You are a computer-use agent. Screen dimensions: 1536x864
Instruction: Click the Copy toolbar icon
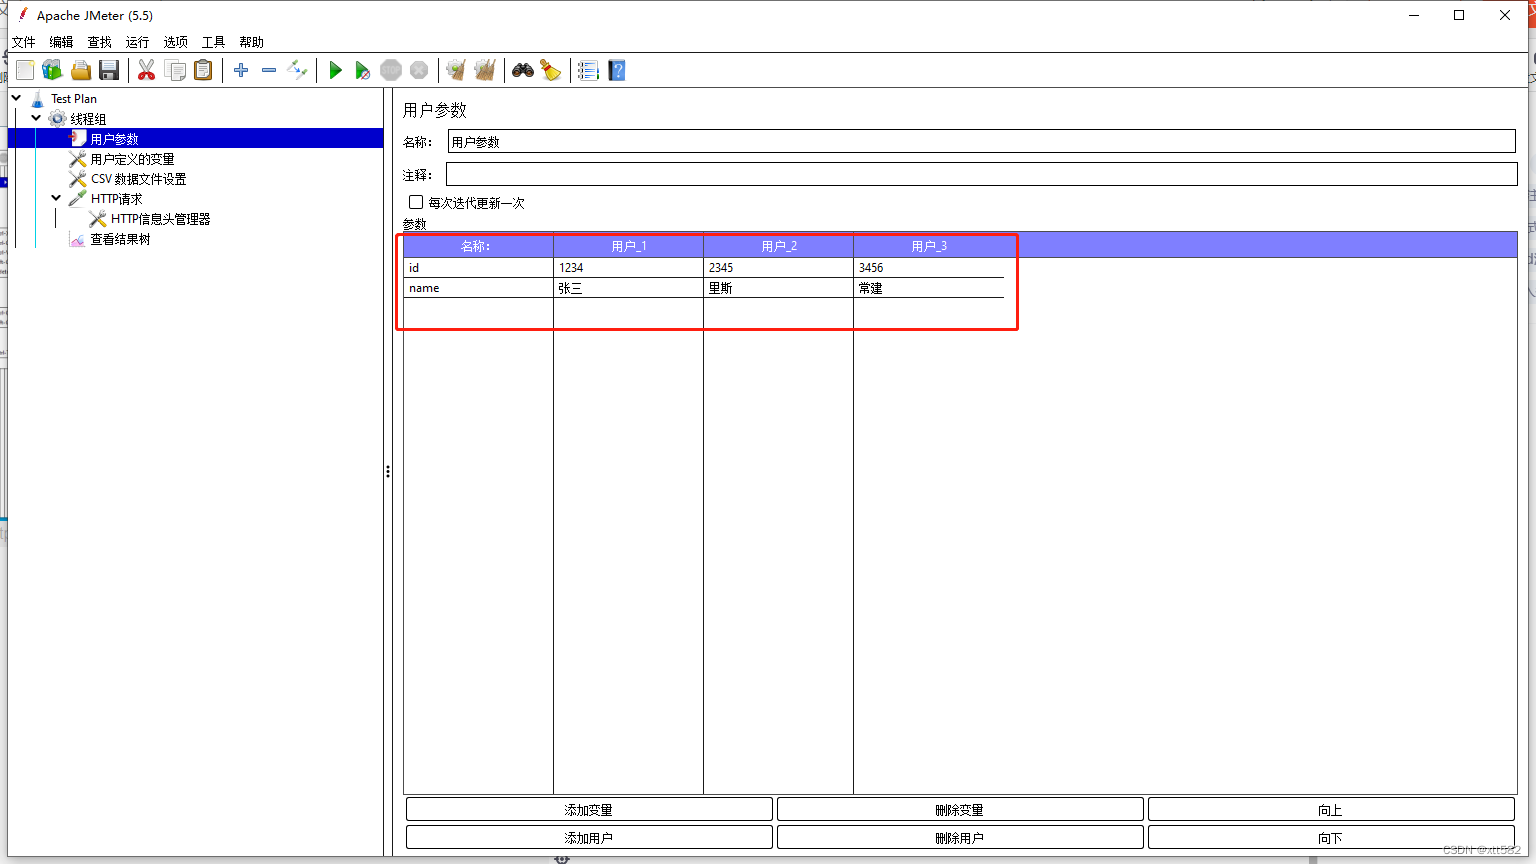(175, 70)
